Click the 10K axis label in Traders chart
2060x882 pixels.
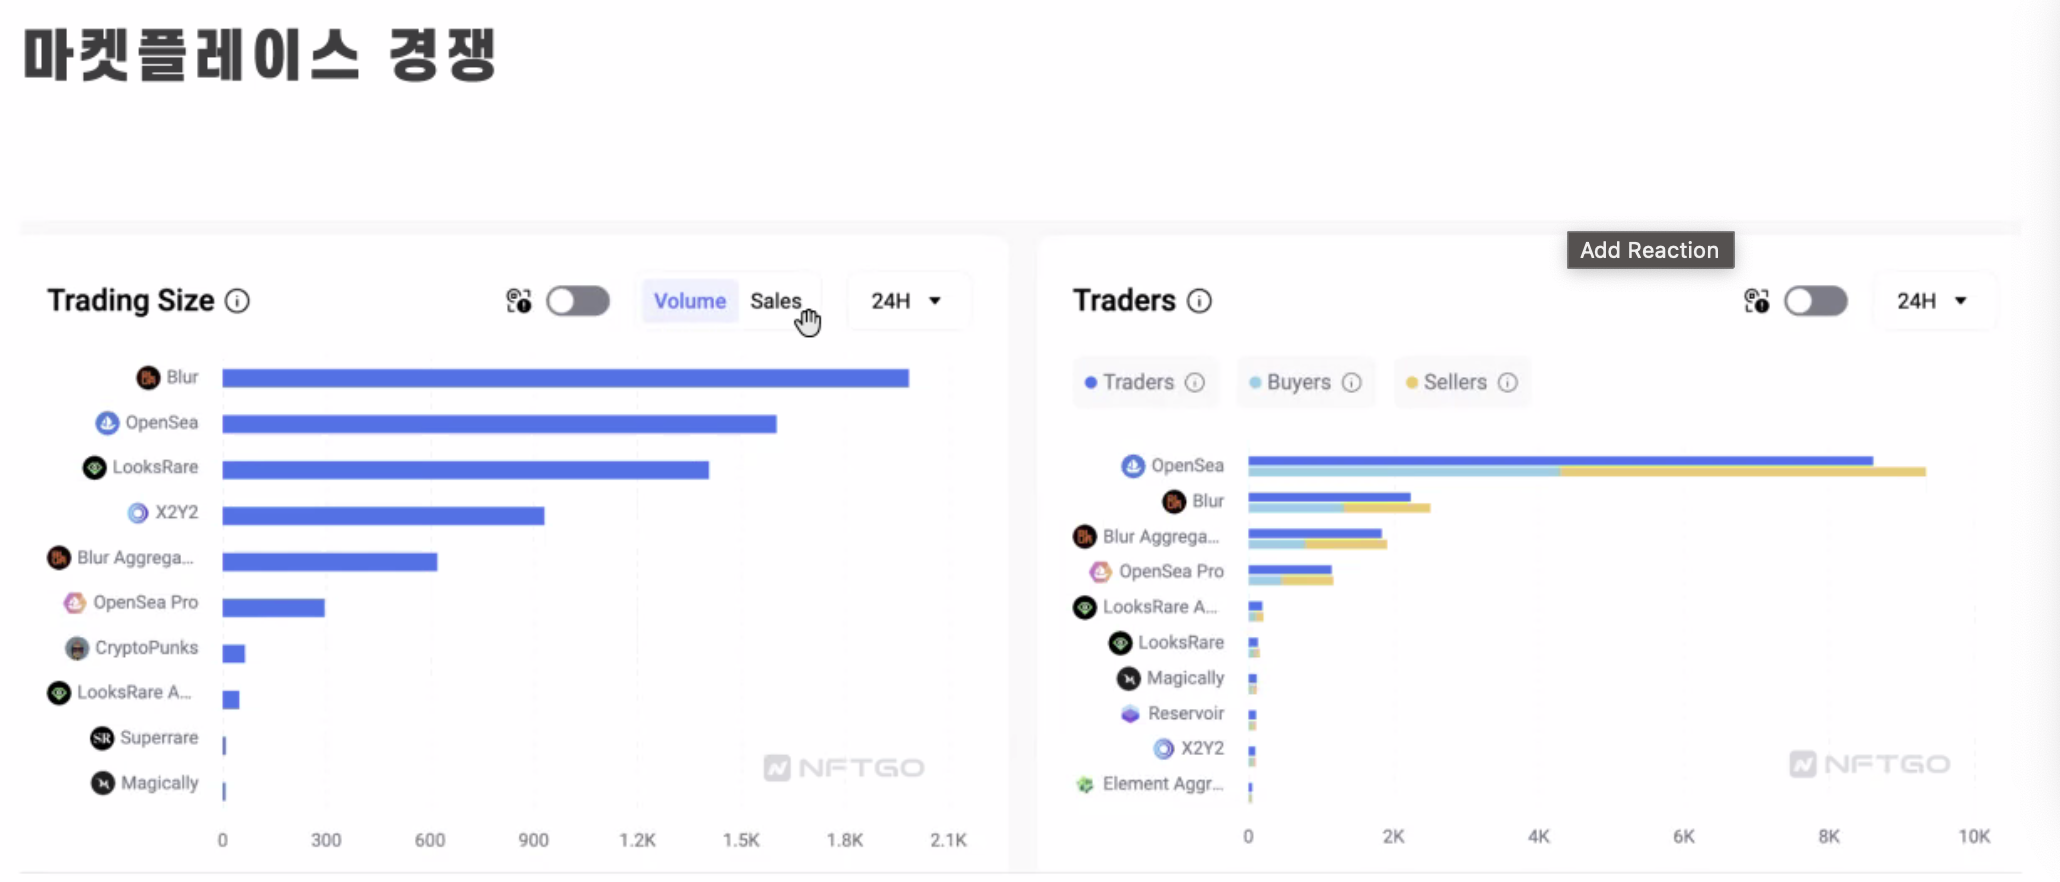(x=1974, y=837)
